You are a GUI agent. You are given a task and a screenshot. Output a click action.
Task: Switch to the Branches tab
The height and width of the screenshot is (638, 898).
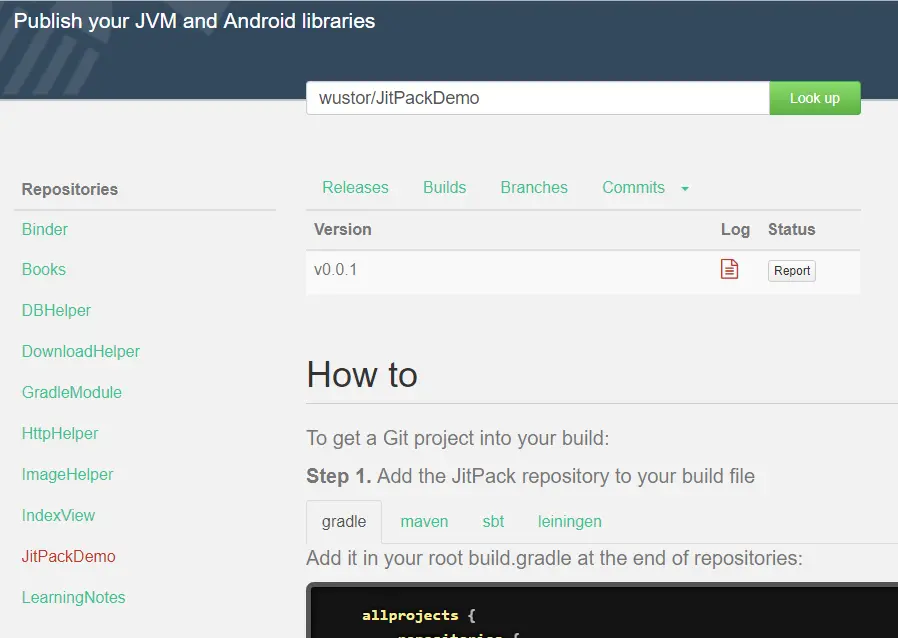point(534,187)
